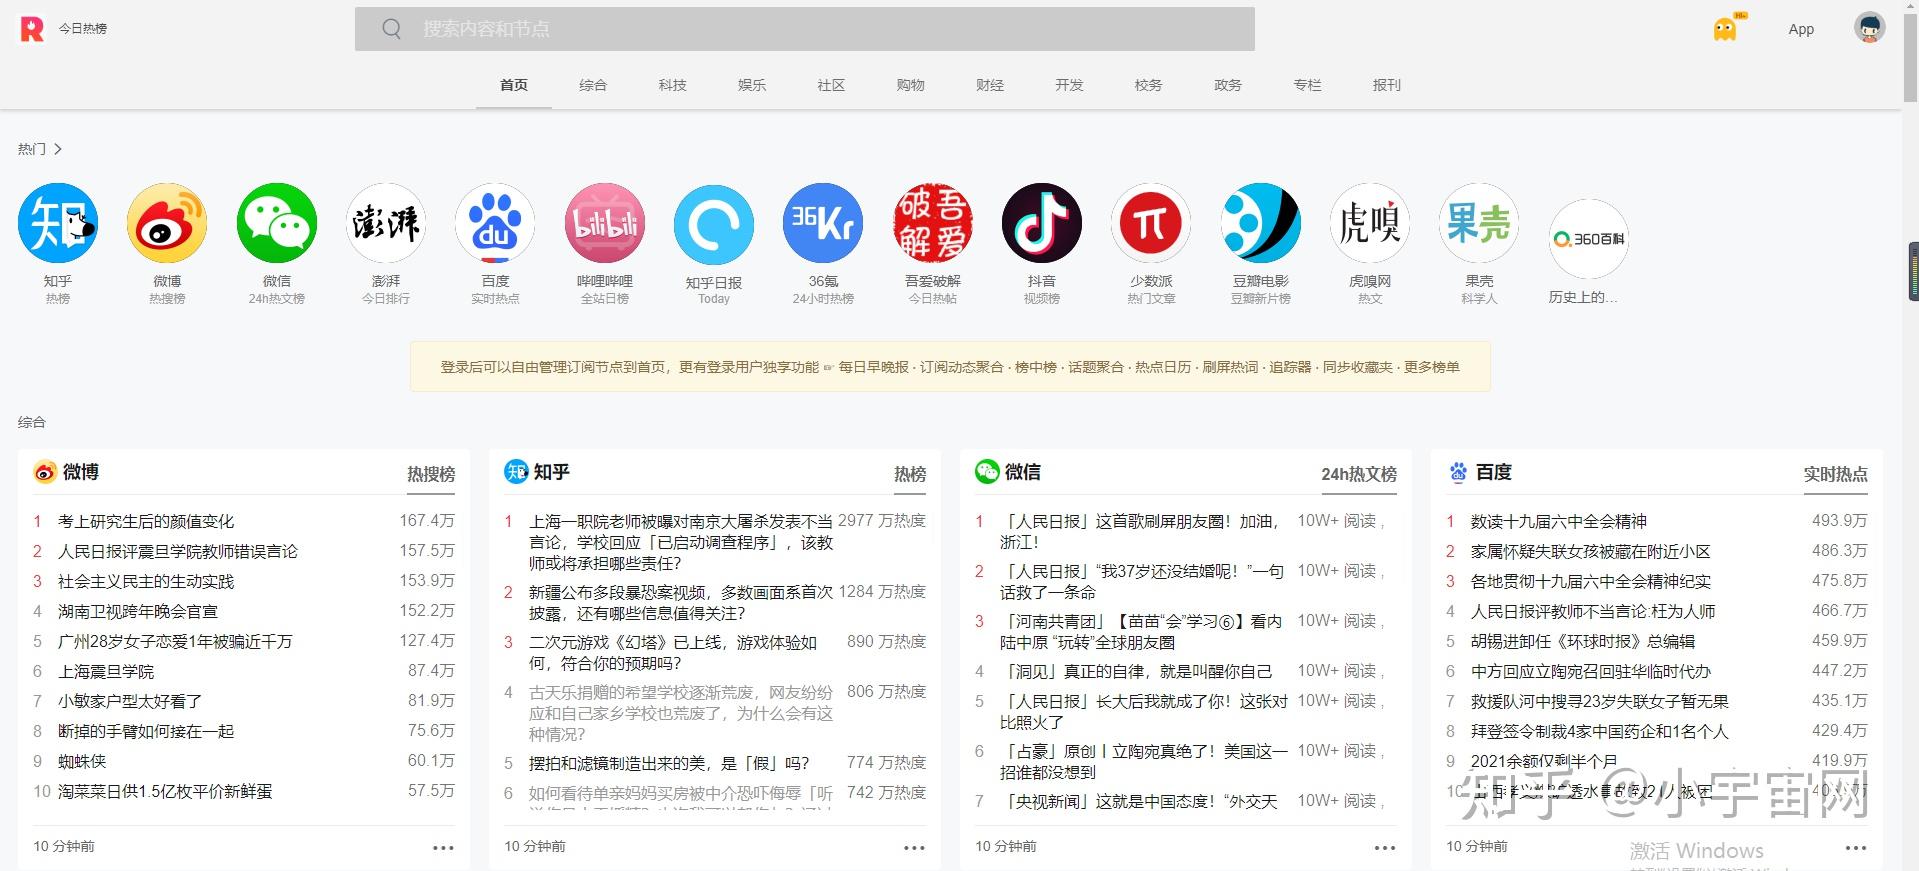The height and width of the screenshot is (871, 1919).
Task: Click the 知乎 card logo icon
Action: 516,472
